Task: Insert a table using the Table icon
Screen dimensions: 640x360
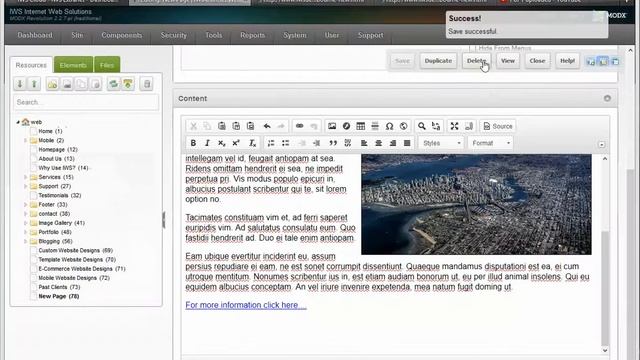Action: coord(360,126)
